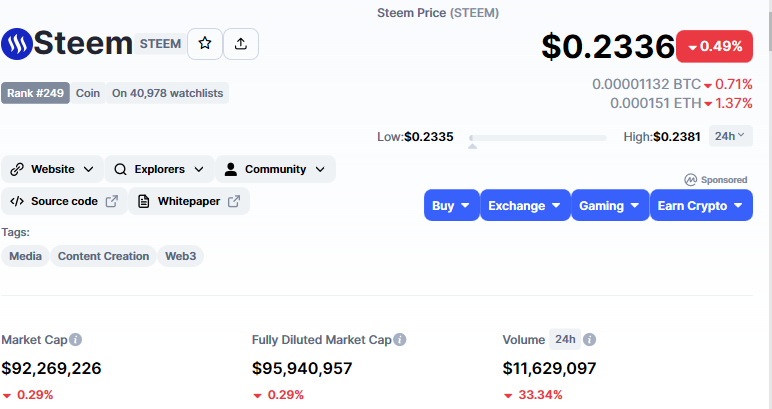
Task: Click the share upload icon
Action: tap(241, 44)
